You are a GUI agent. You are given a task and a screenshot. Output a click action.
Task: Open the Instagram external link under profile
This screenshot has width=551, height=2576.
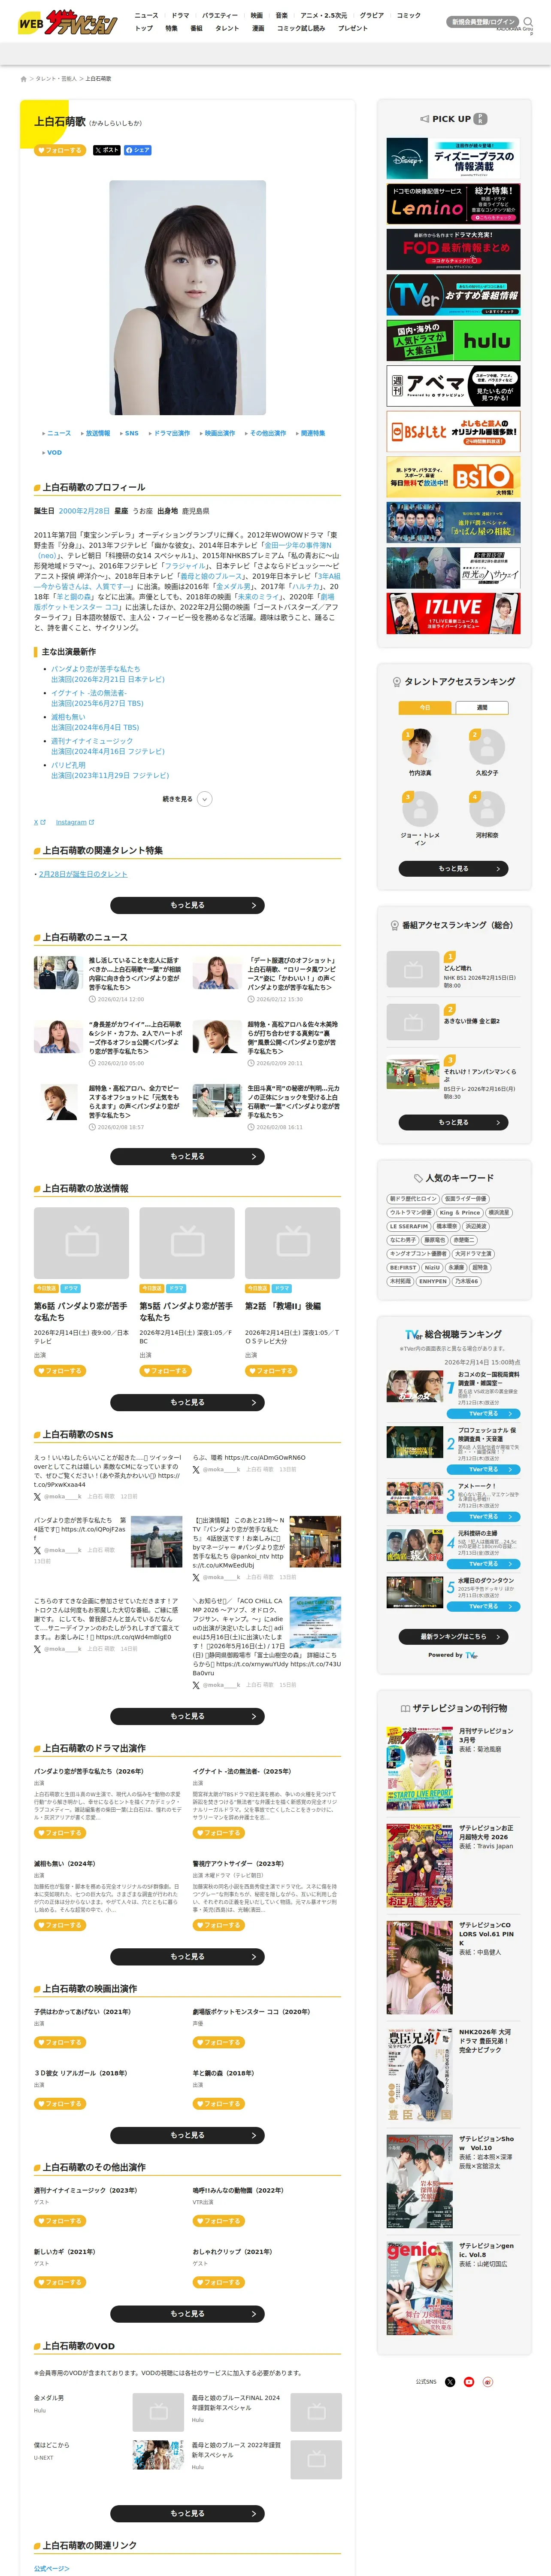pos(75,822)
